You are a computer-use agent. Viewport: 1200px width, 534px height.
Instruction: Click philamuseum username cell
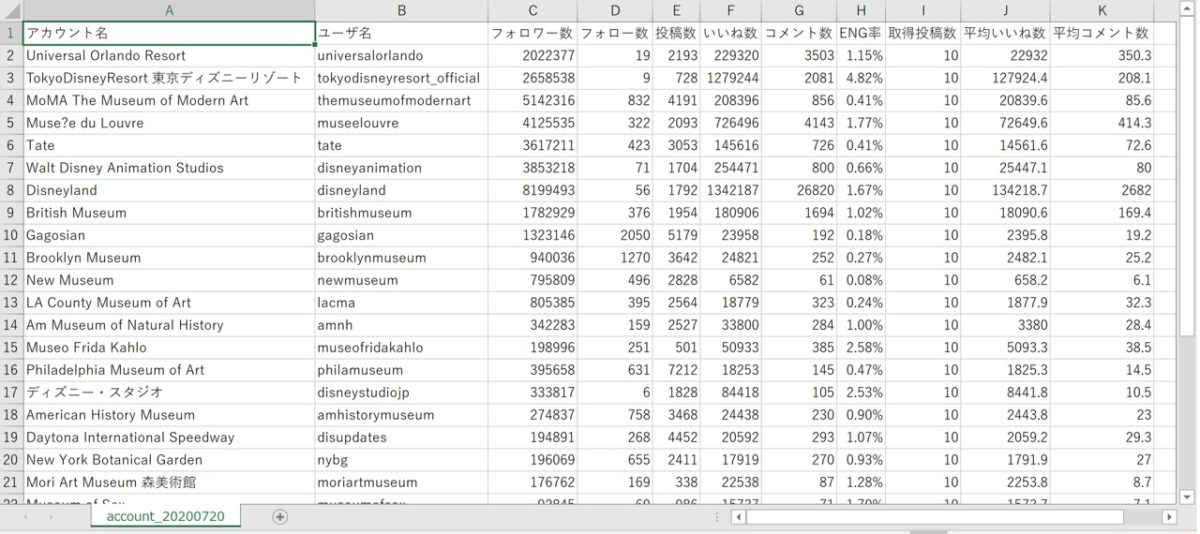[401, 370]
